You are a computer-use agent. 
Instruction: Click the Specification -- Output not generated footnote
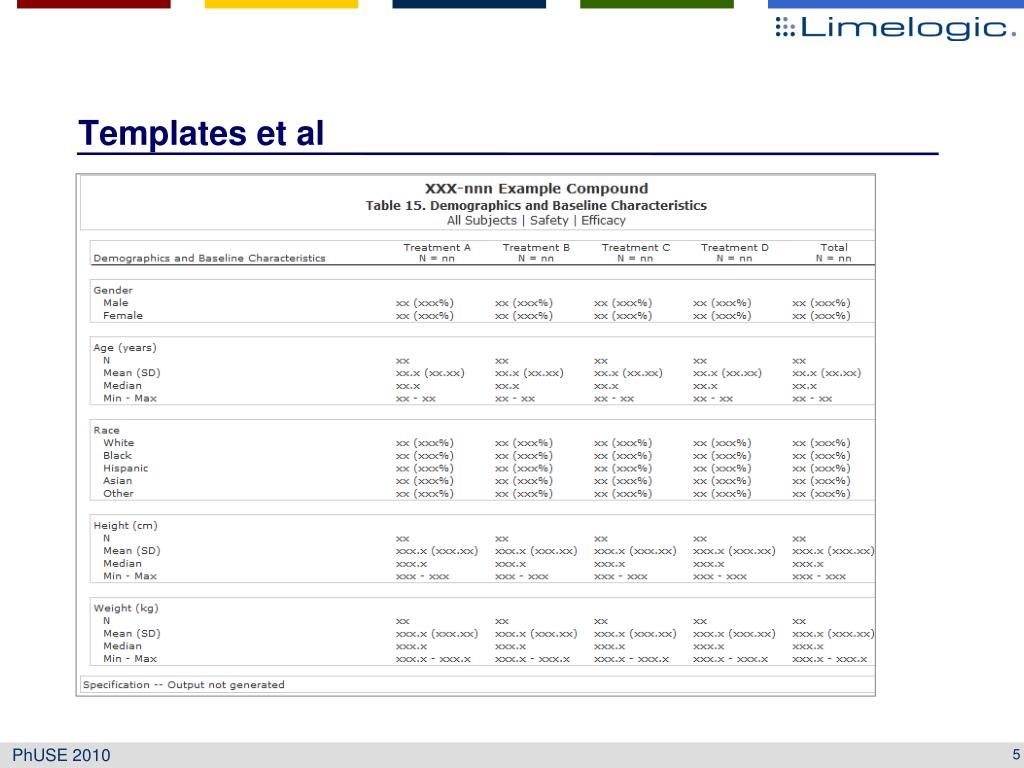pyautogui.click(x=184, y=684)
